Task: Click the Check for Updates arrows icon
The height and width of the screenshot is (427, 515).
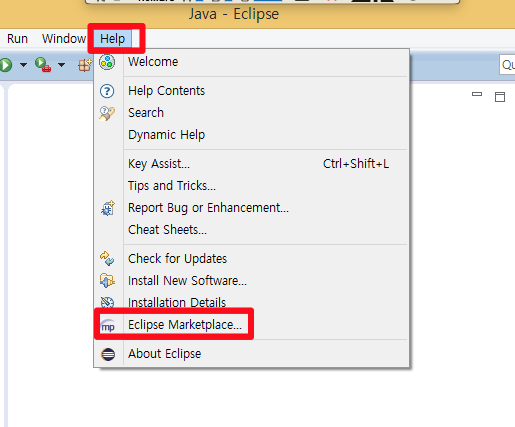Action: tap(107, 259)
